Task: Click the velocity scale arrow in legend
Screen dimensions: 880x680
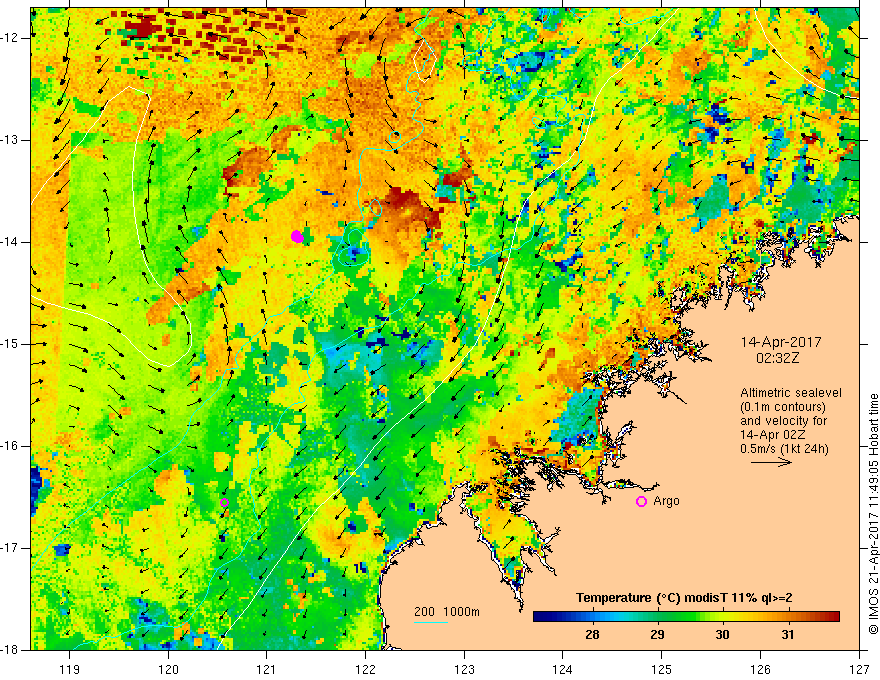Action: coord(771,462)
